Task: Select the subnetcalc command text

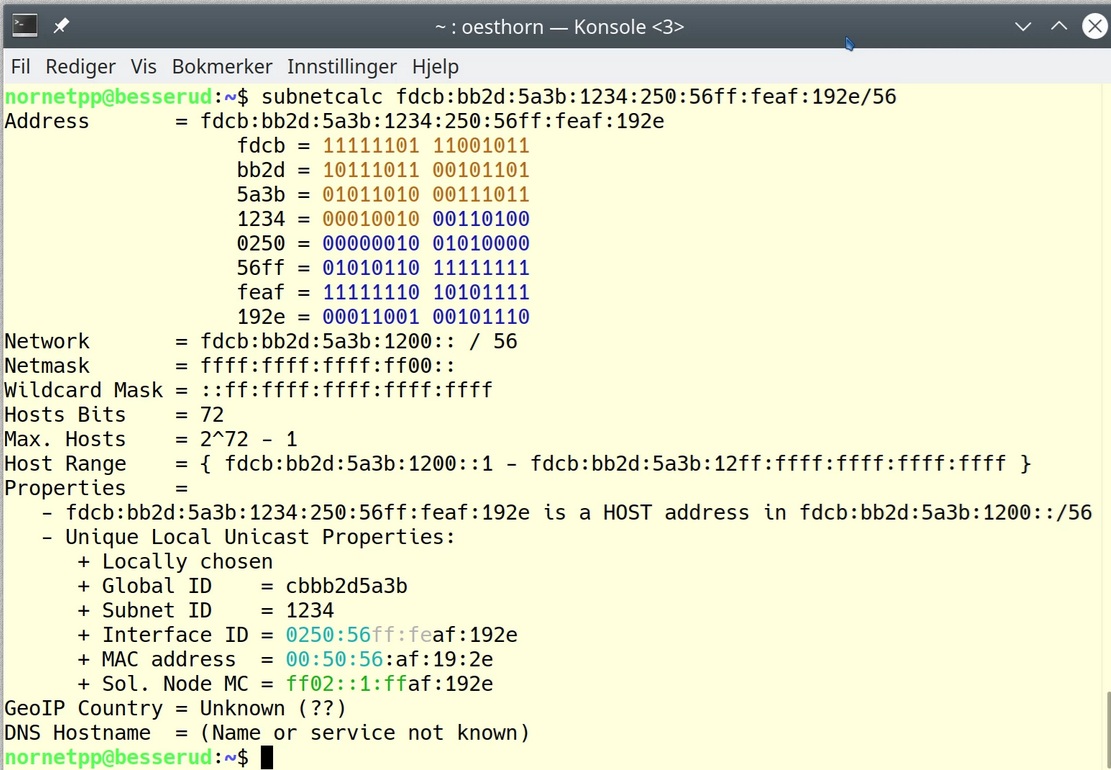Action: 578,96
